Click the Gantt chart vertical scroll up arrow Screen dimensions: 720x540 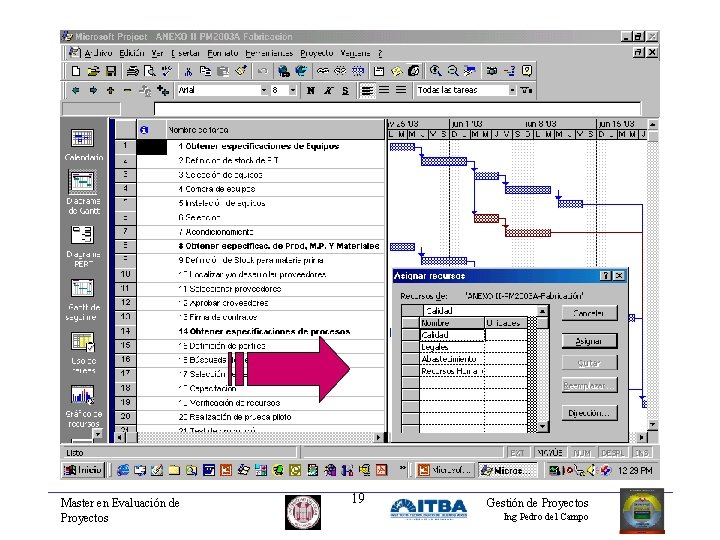[652, 124]
